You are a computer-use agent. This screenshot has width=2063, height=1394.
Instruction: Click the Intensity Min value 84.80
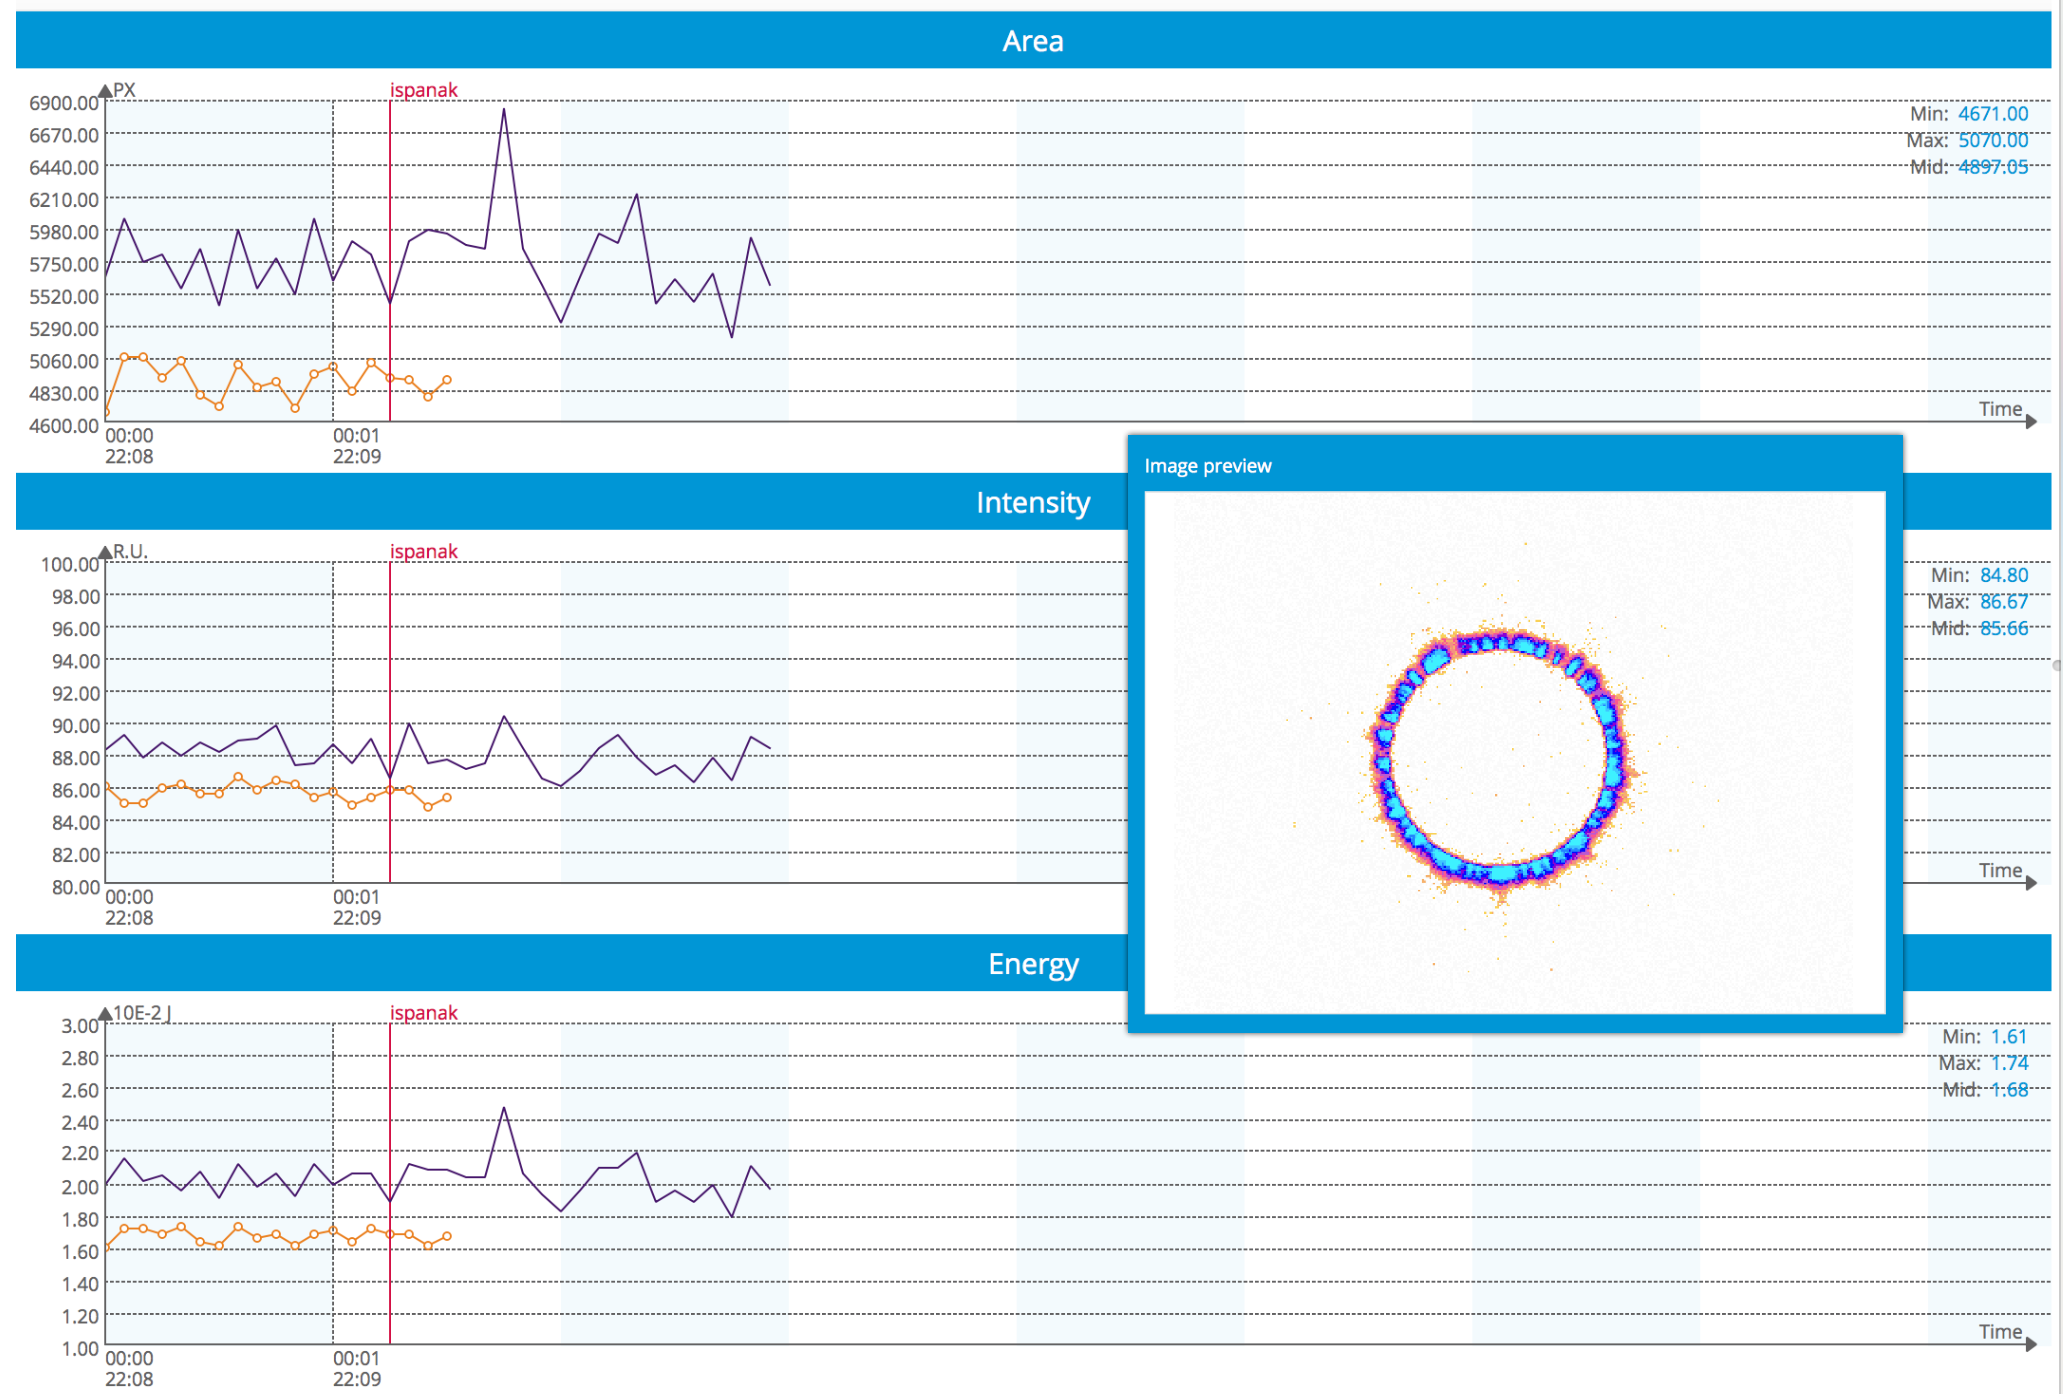2003,575
